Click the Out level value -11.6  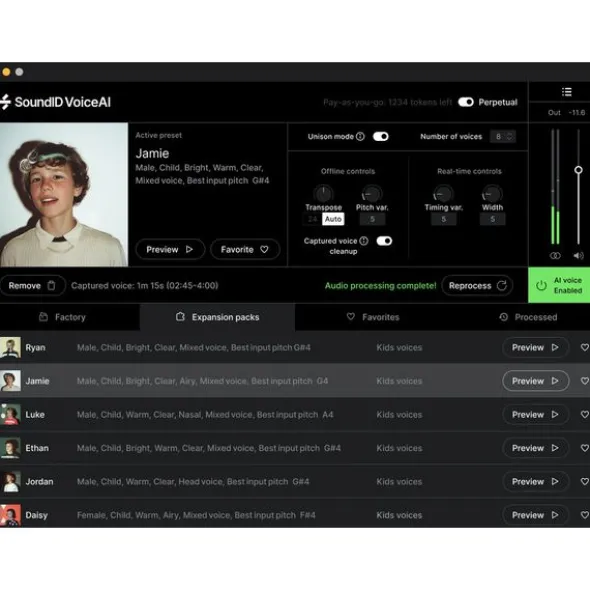(x=577, y=112)
